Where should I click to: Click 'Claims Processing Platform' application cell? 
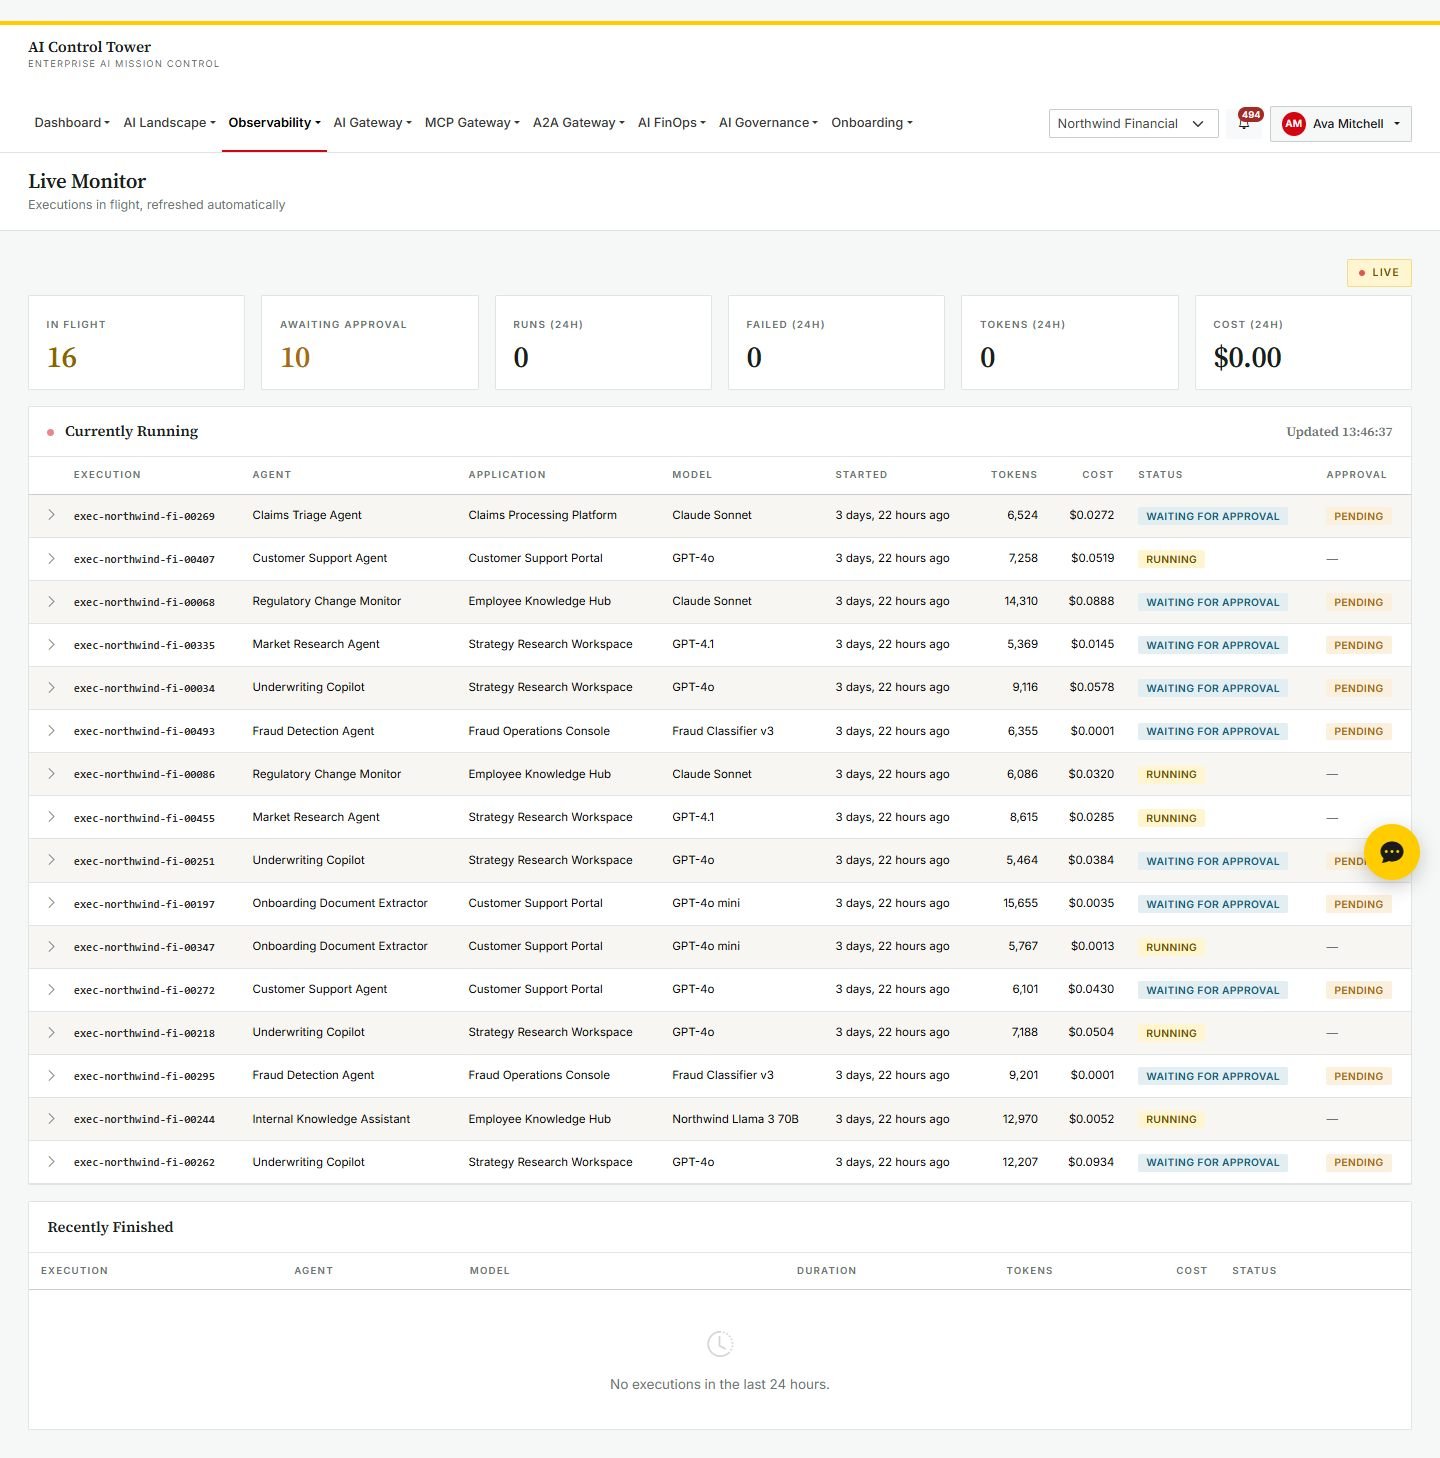tap(542, 515)
